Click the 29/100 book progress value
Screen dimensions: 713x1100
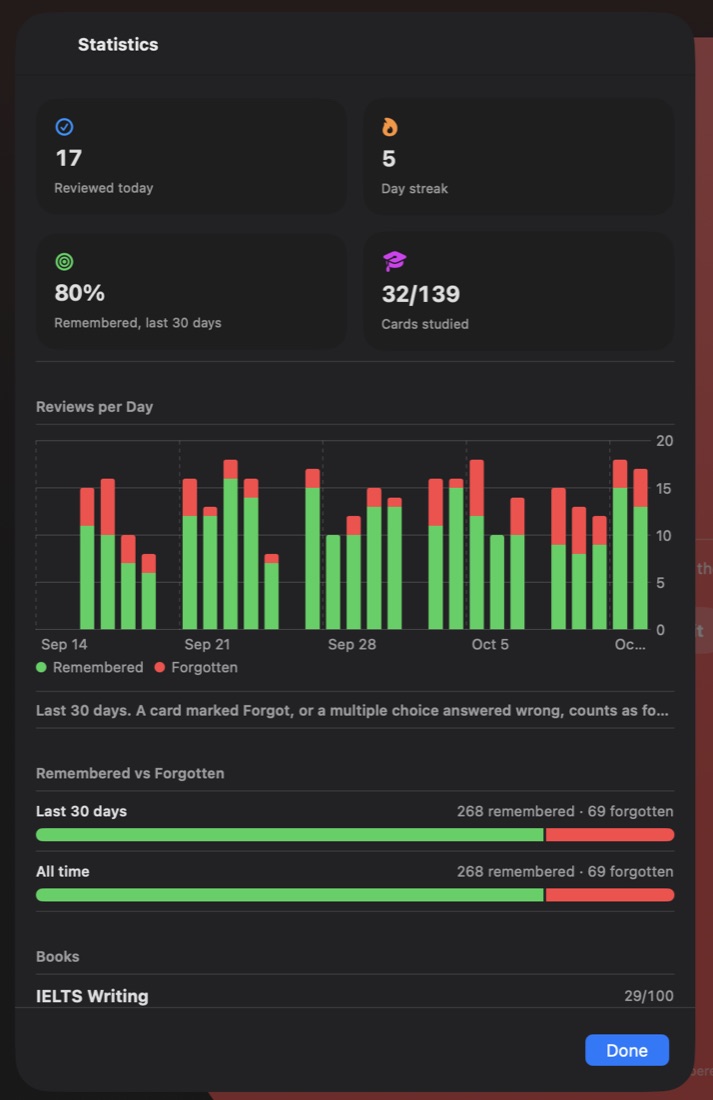coord(648,995)
